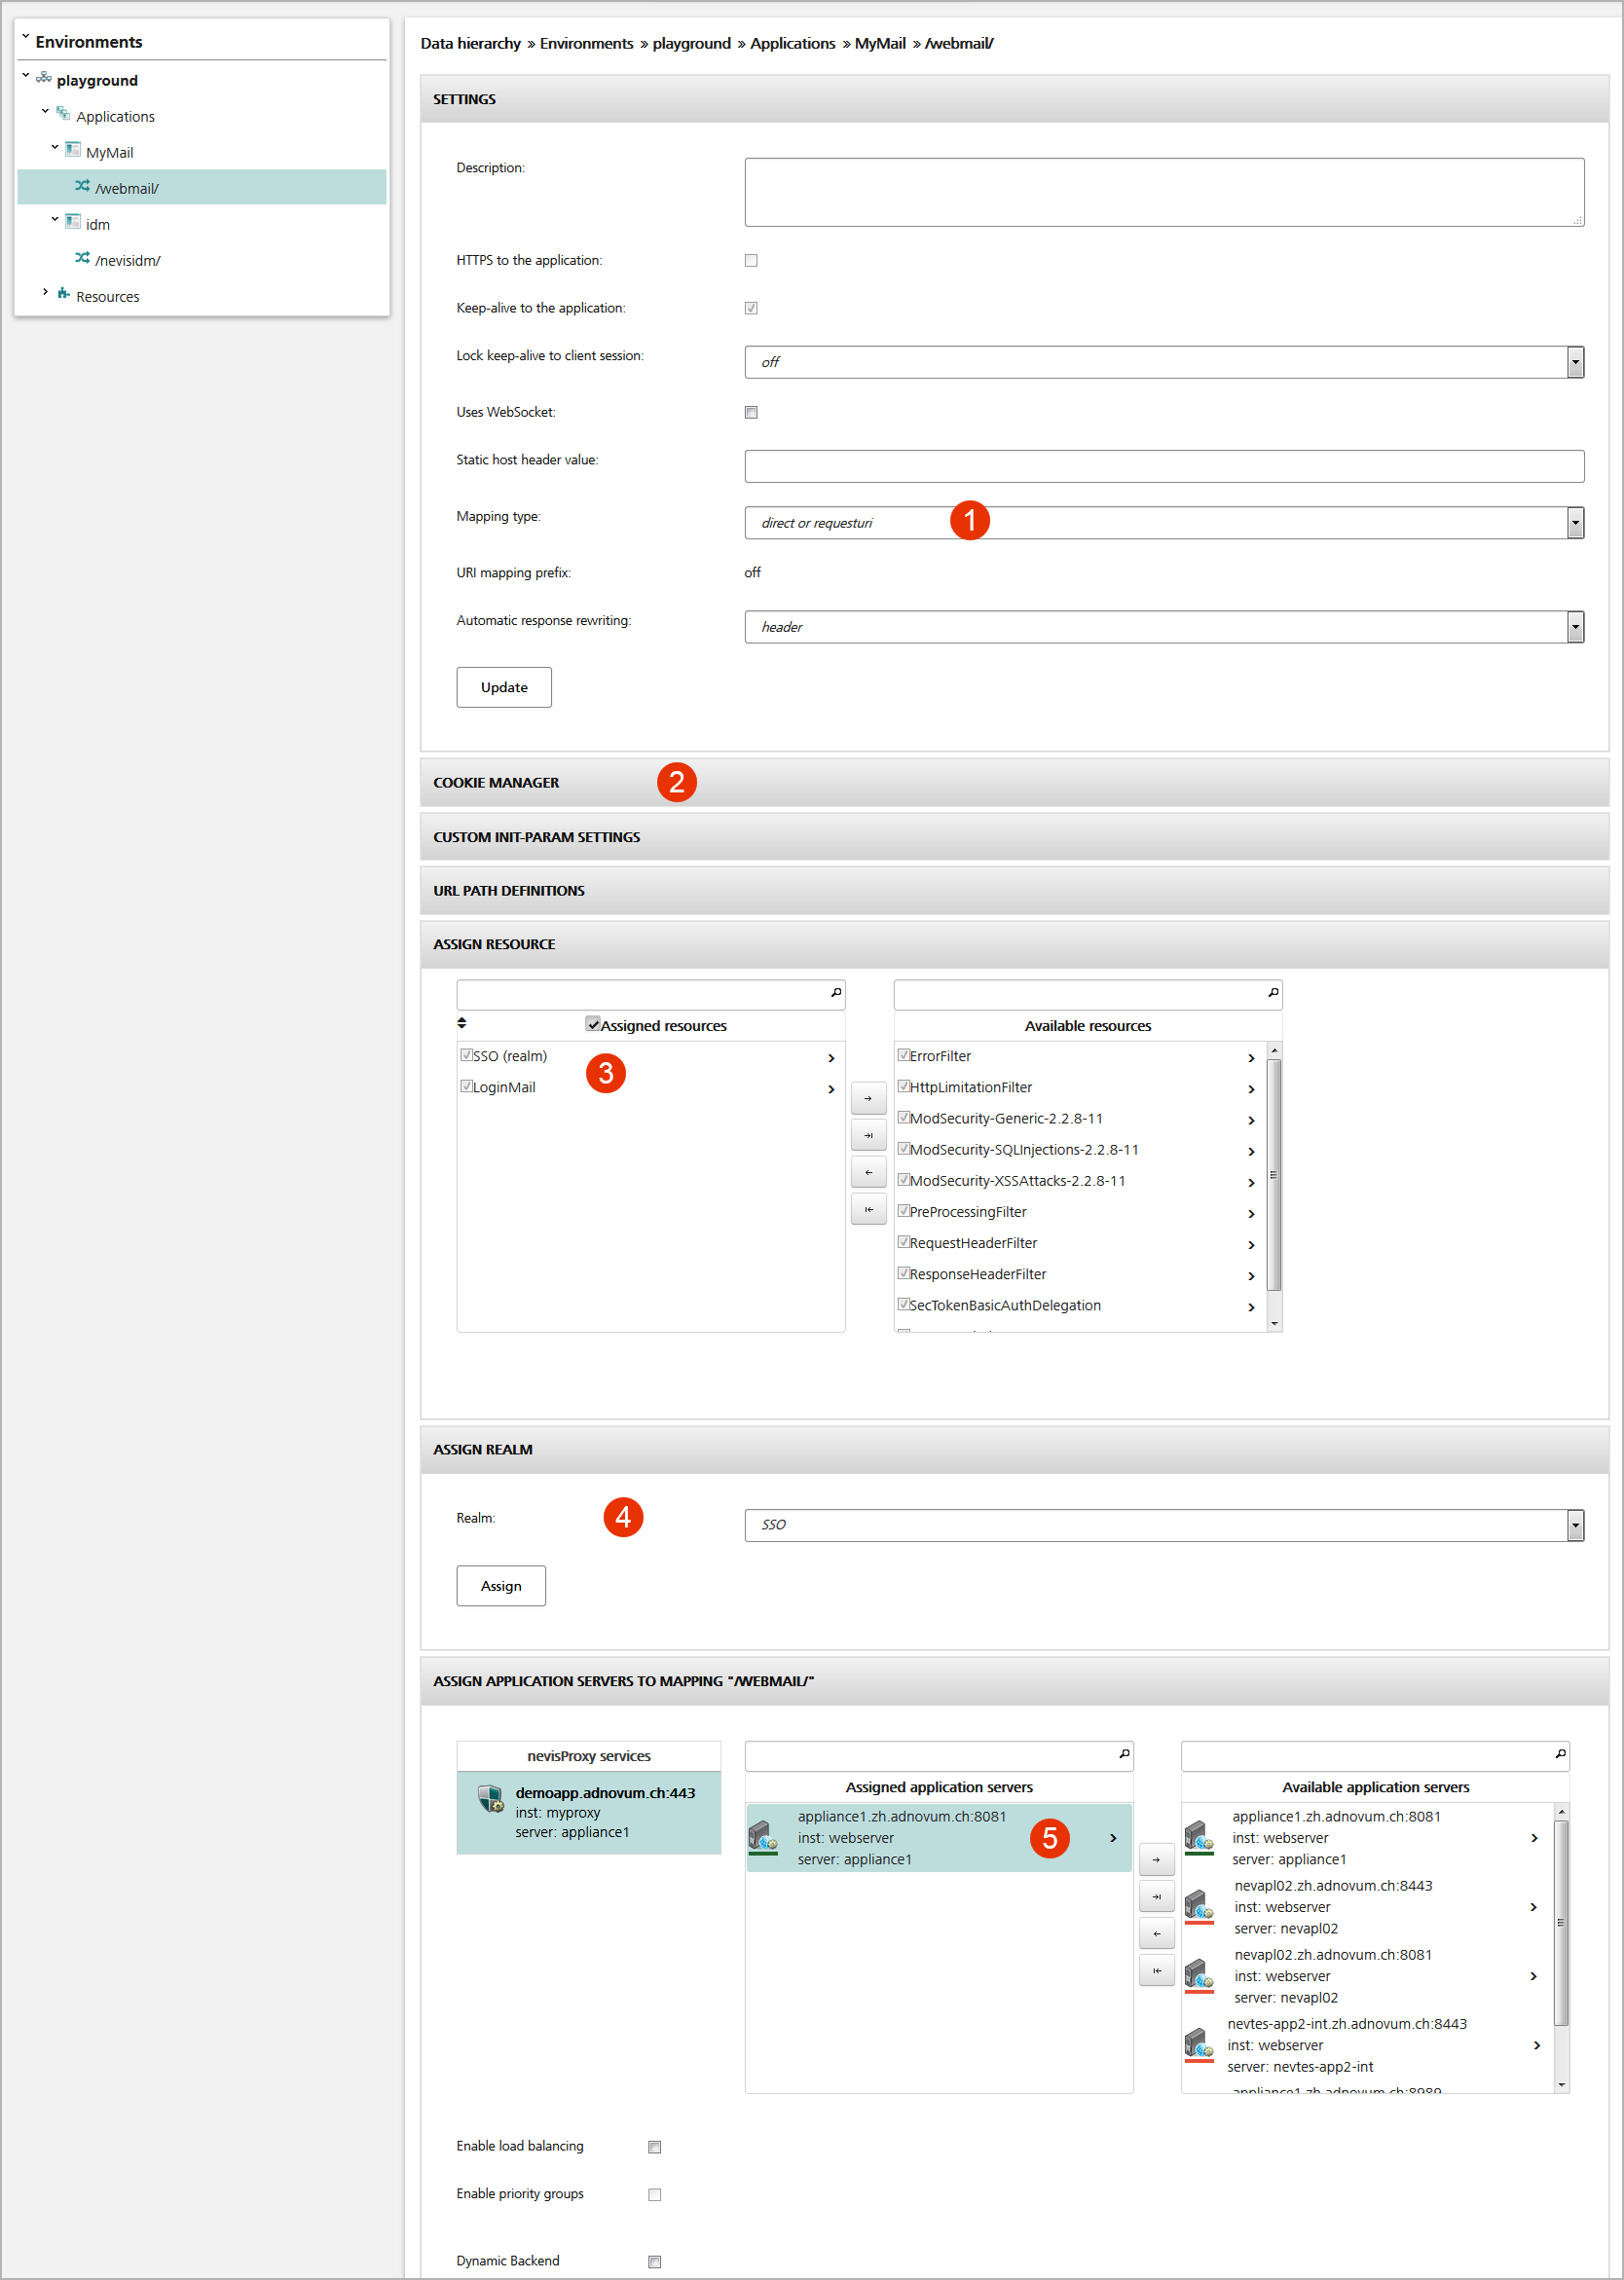This screenshot has height=2280, width=1624.
Task: Click the Update button
Action: click(504, 687)
